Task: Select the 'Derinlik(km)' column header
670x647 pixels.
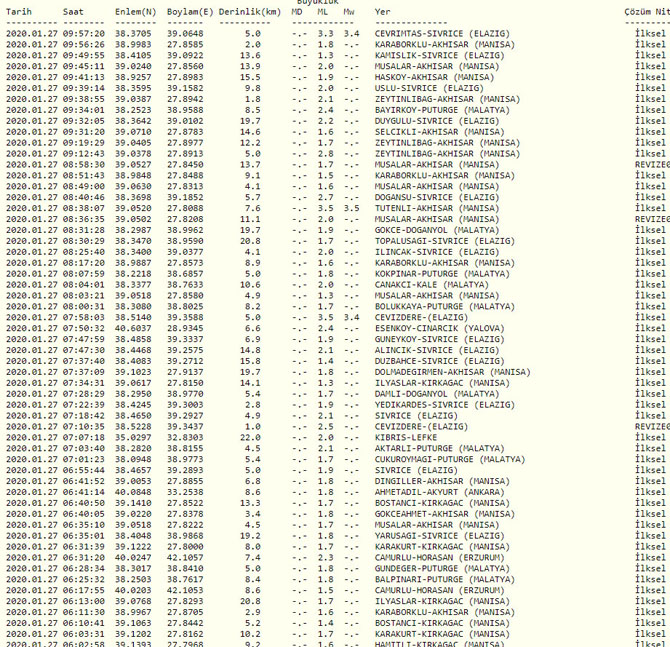Action: 250,12
